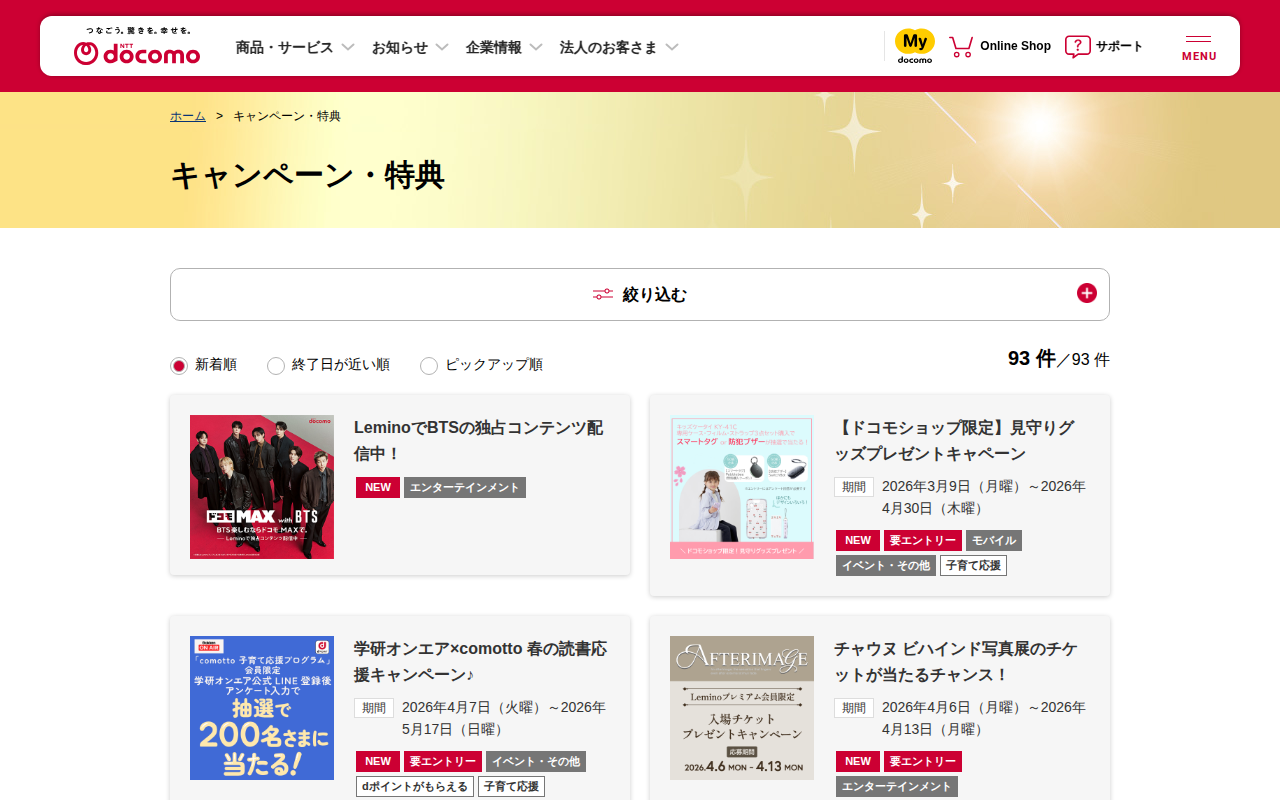Screen dimensions: 1280x800
Task: Go to ホーム breadcrumb link
Action: click(188, 116)
